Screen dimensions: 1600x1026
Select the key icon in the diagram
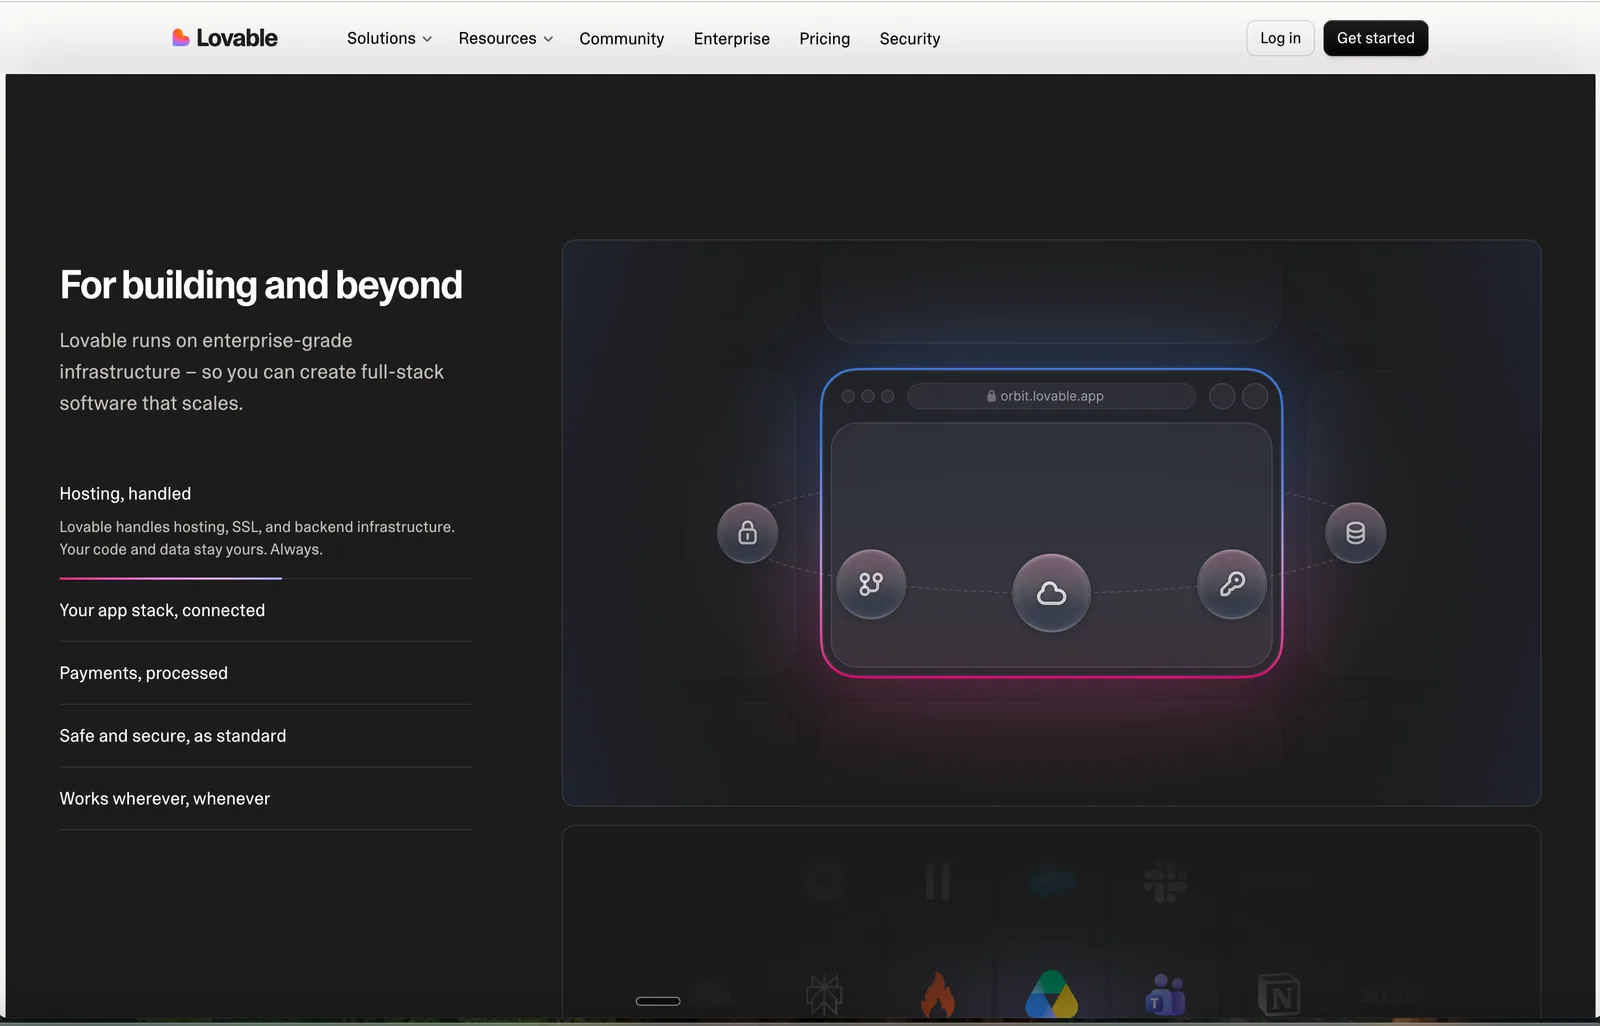1232,584
